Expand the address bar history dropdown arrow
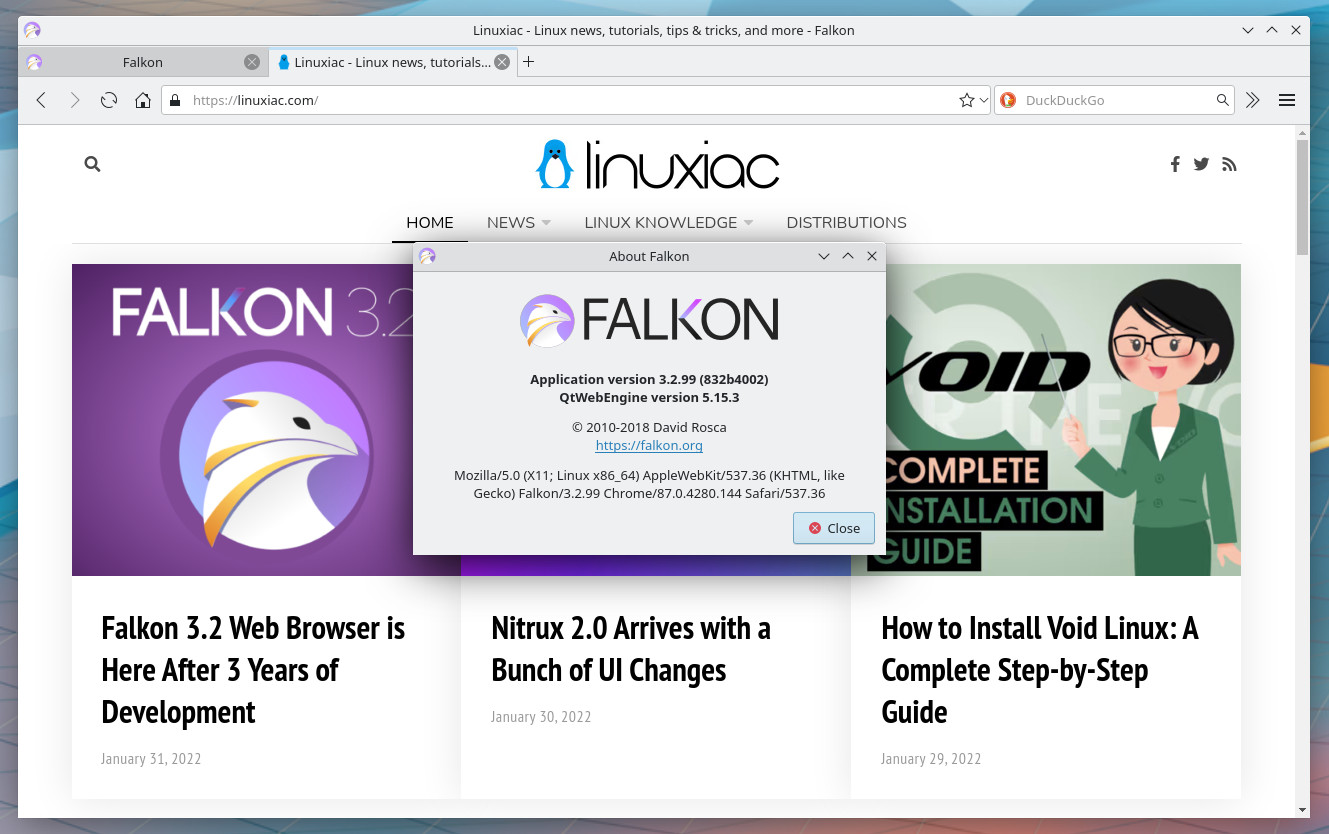Viewport: 1329px width, 834px height. 984,101
